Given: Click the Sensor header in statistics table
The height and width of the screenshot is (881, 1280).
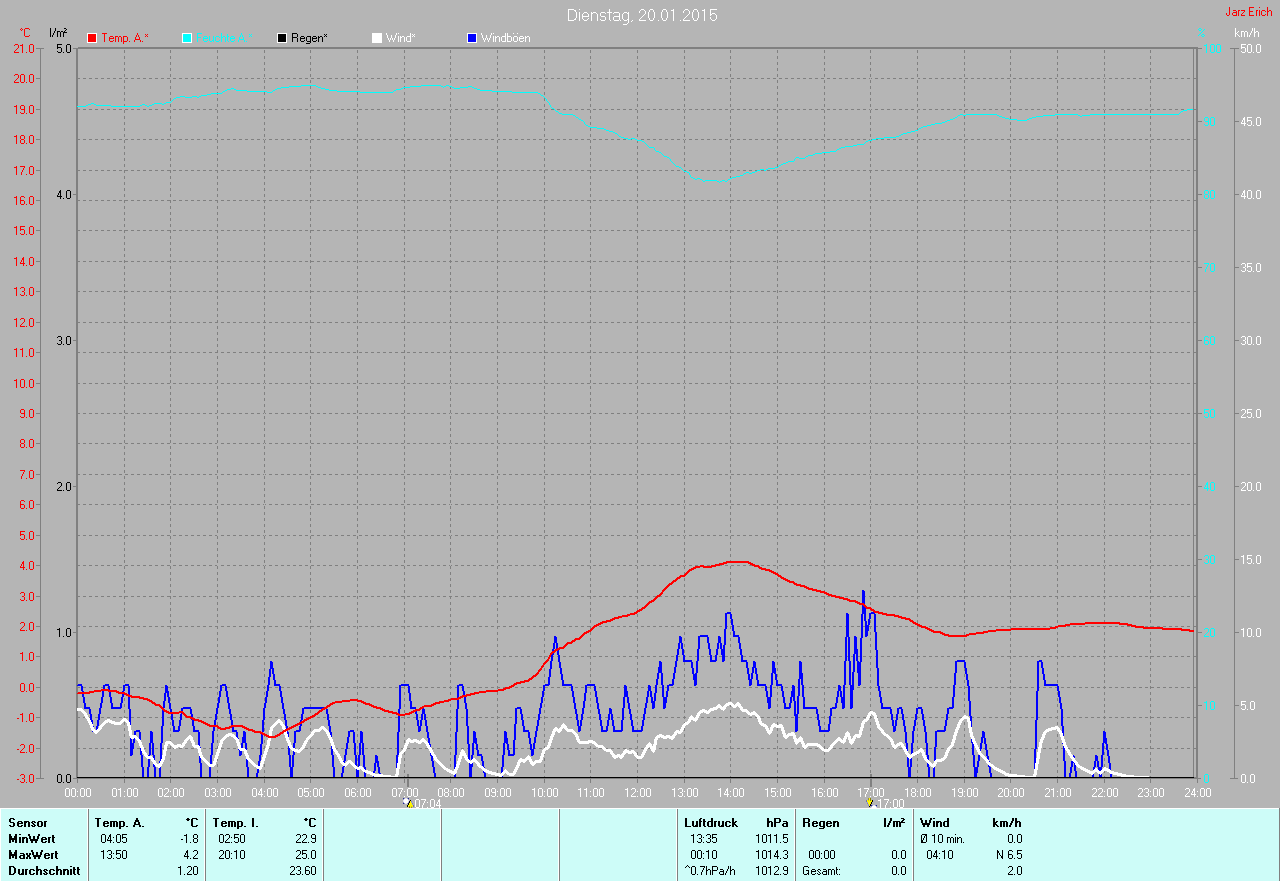Looking at the screenshot, I should pyautogui.click(x=27, y=823).
